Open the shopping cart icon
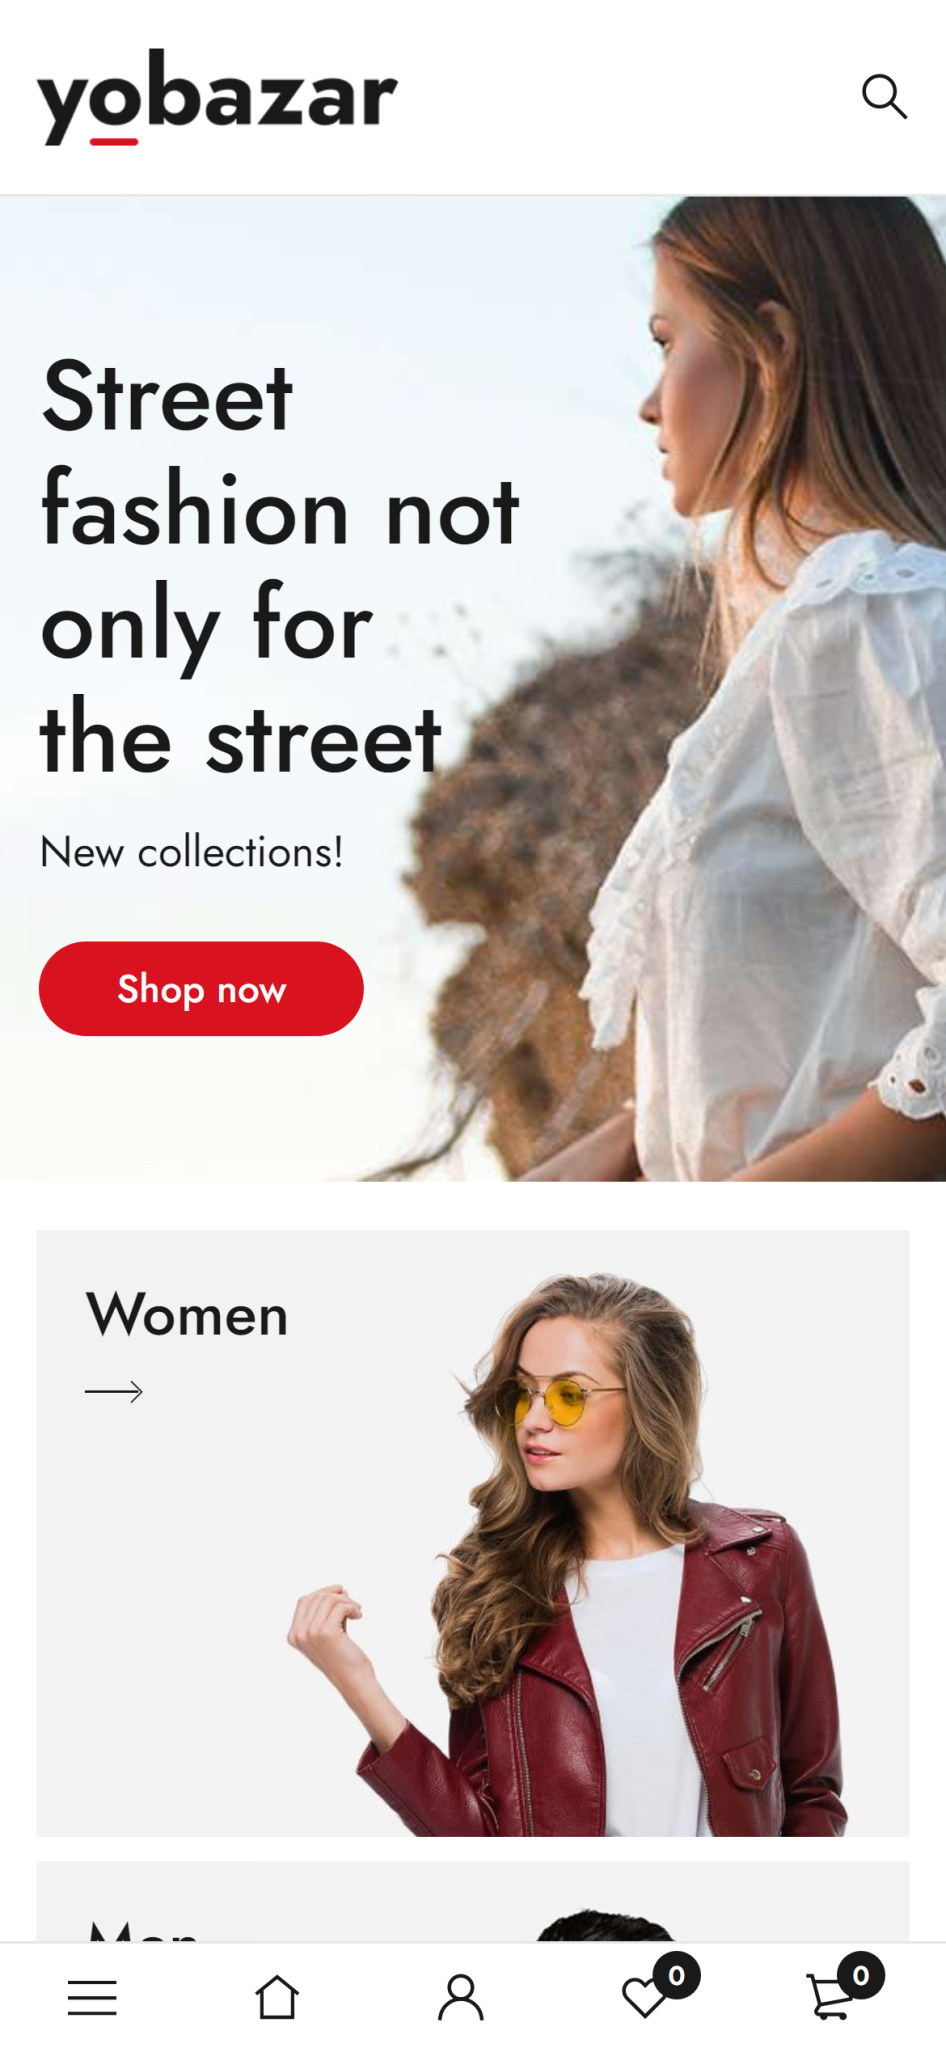The width and height of the screenshot is (946, 2048). point(829,1998)
